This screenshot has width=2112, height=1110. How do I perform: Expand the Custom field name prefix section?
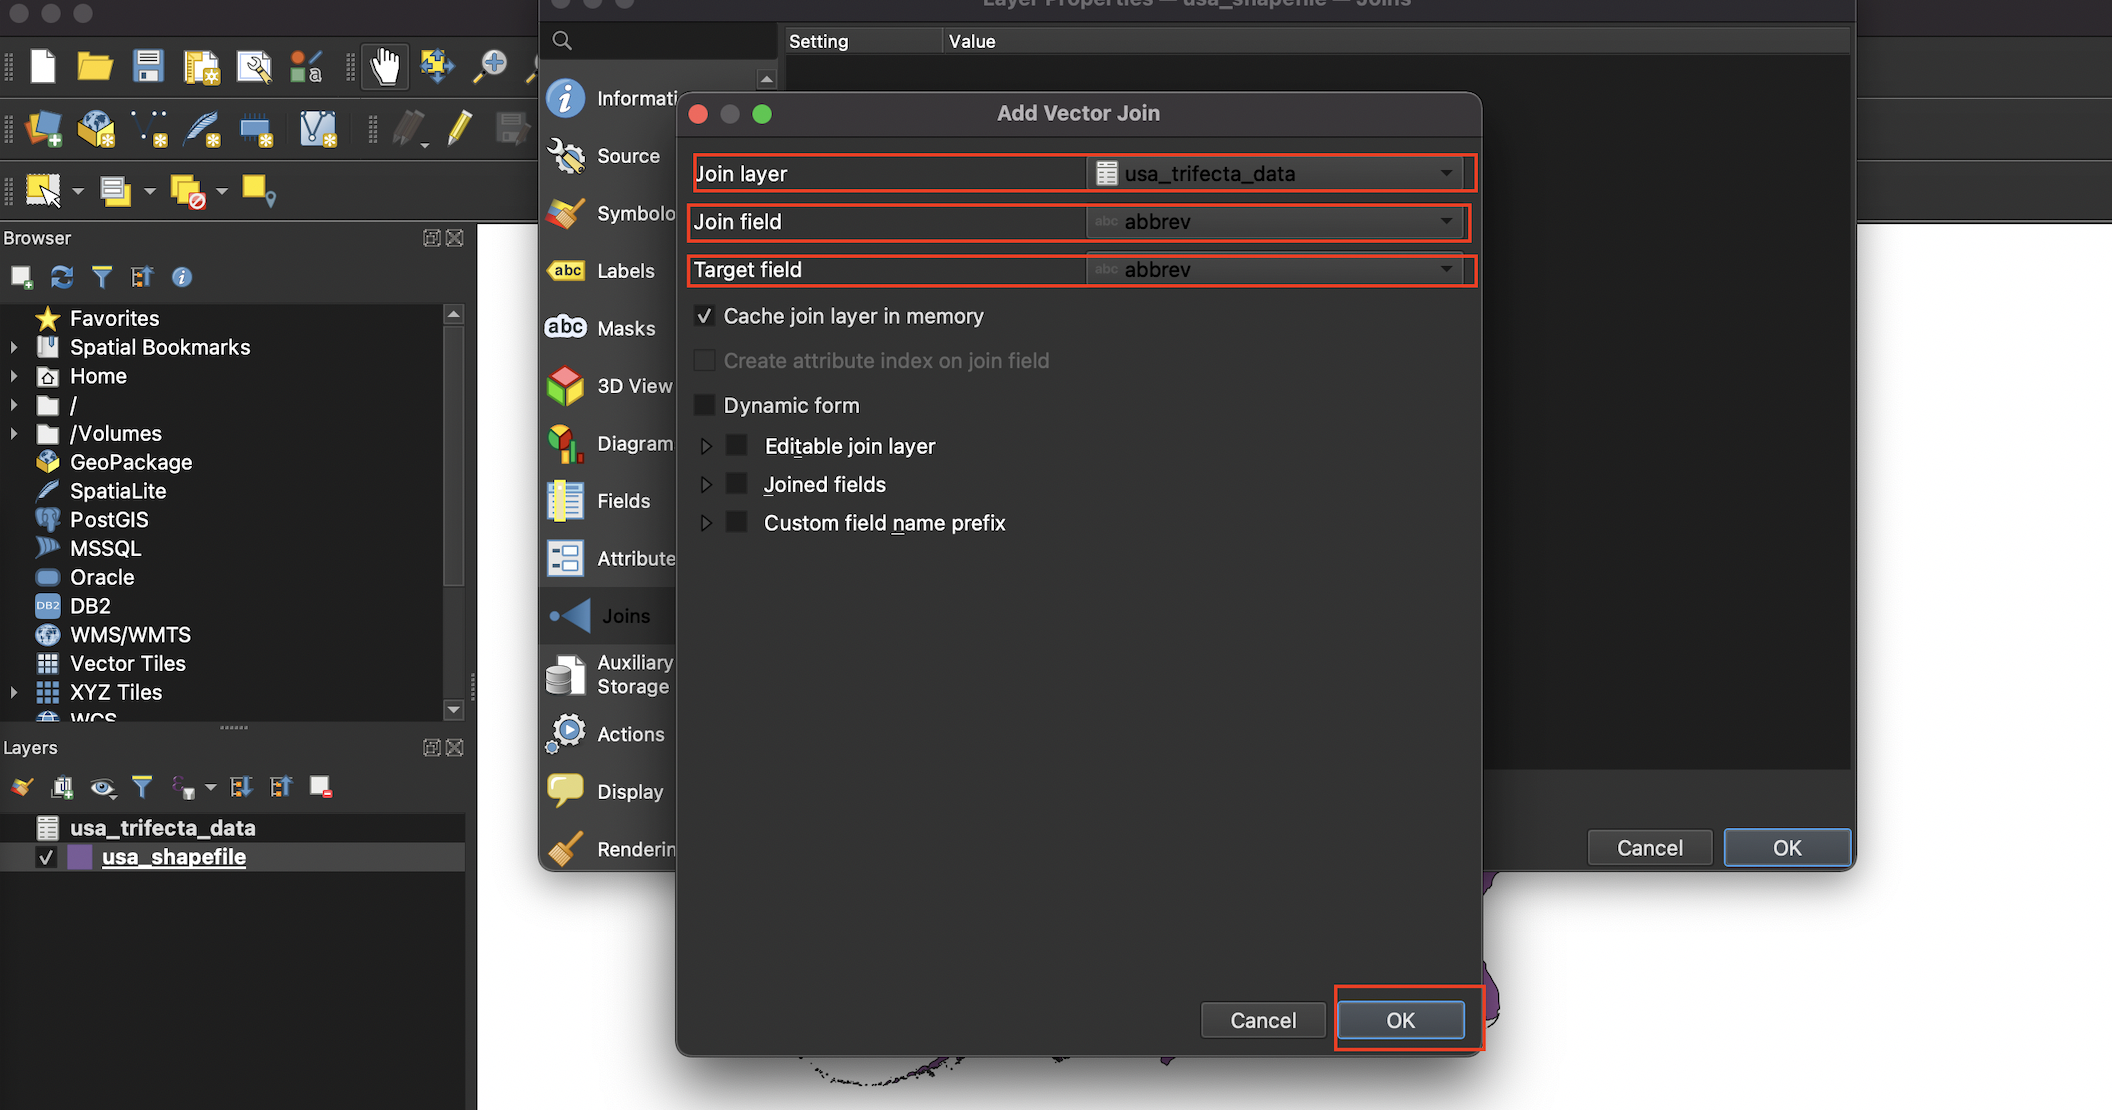click(707, 522)
